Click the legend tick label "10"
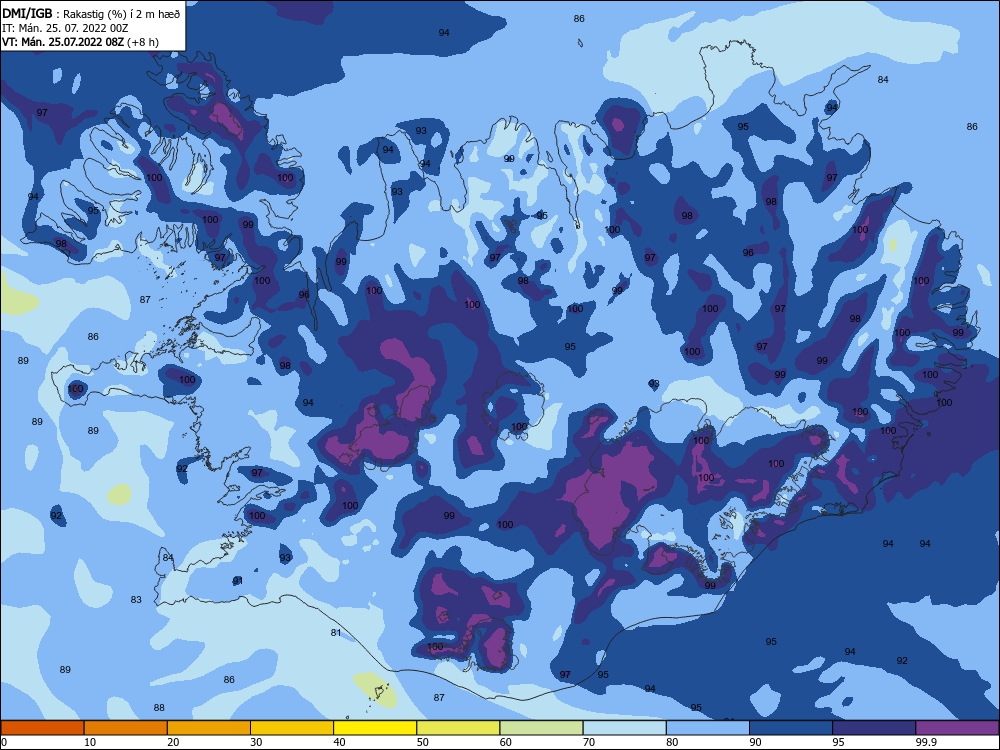Image resolution: width=1000 pixels, height=750 pixels. click(x=90, y=742)
